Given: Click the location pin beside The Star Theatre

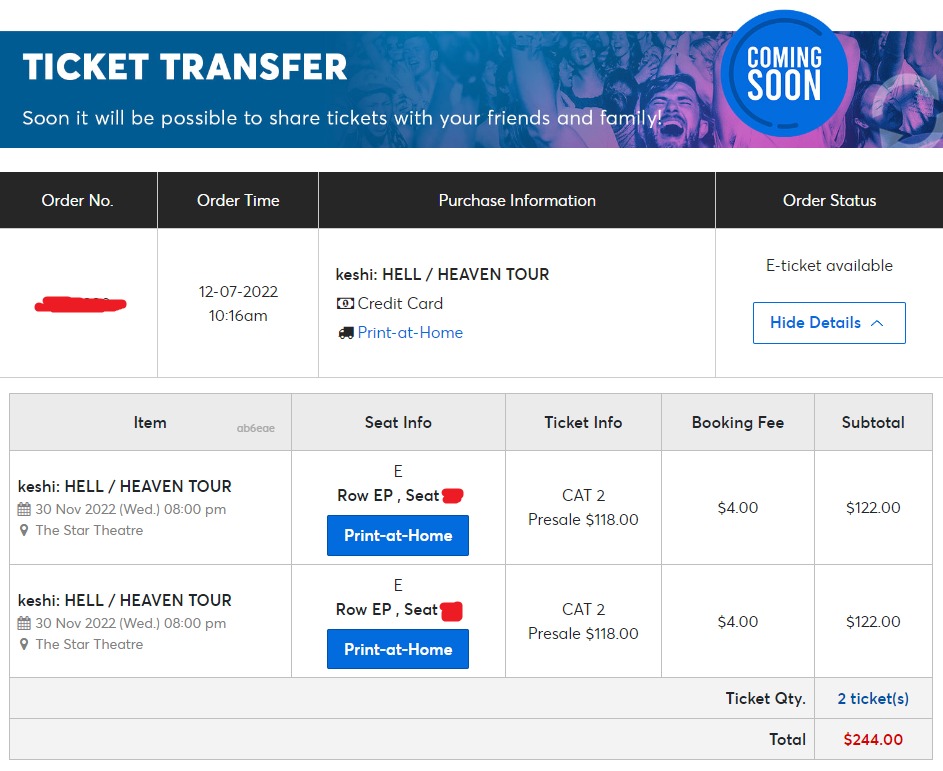Looking at the screenshot, I should click(22, 530).
